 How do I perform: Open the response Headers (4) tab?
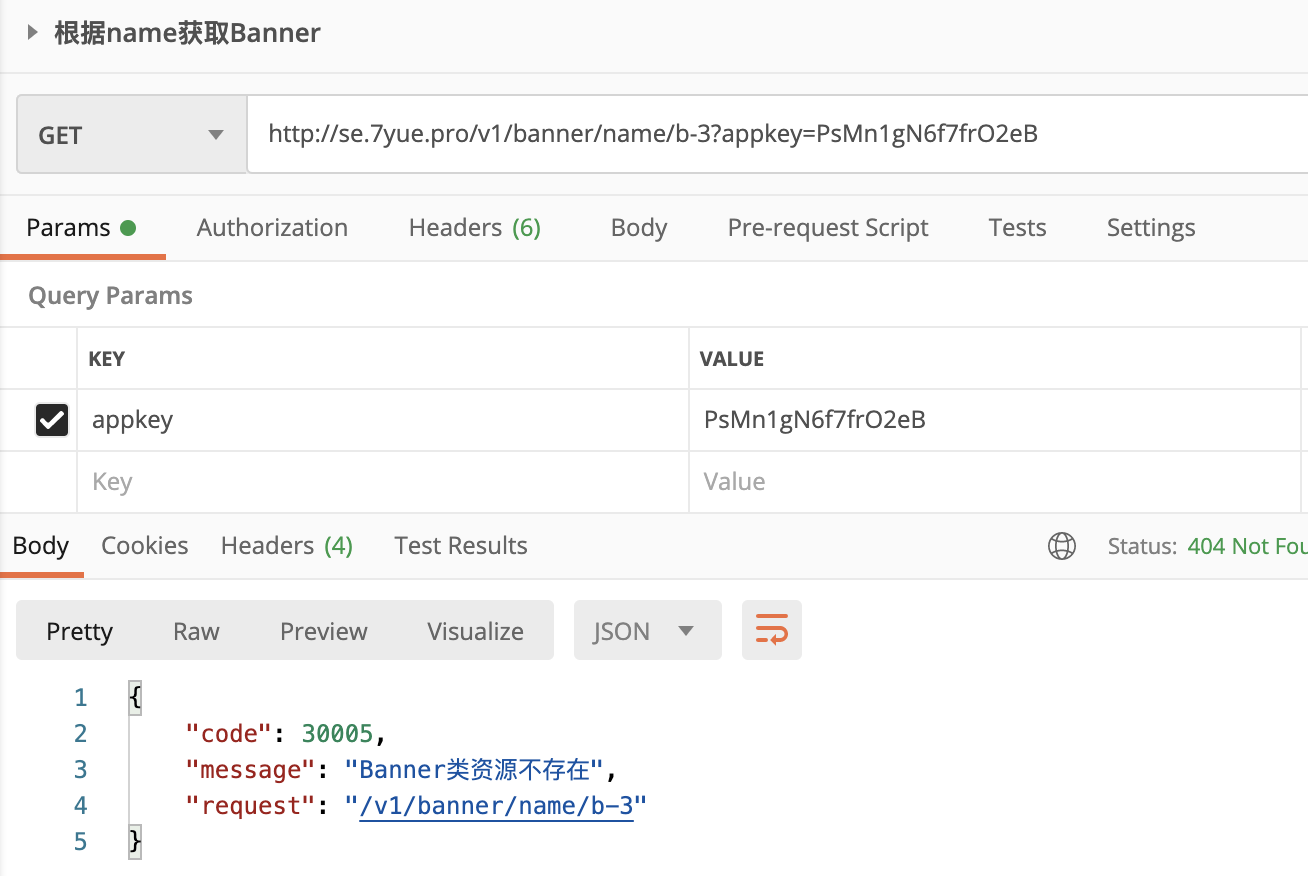pyautogui.click(x=287, y=546)
